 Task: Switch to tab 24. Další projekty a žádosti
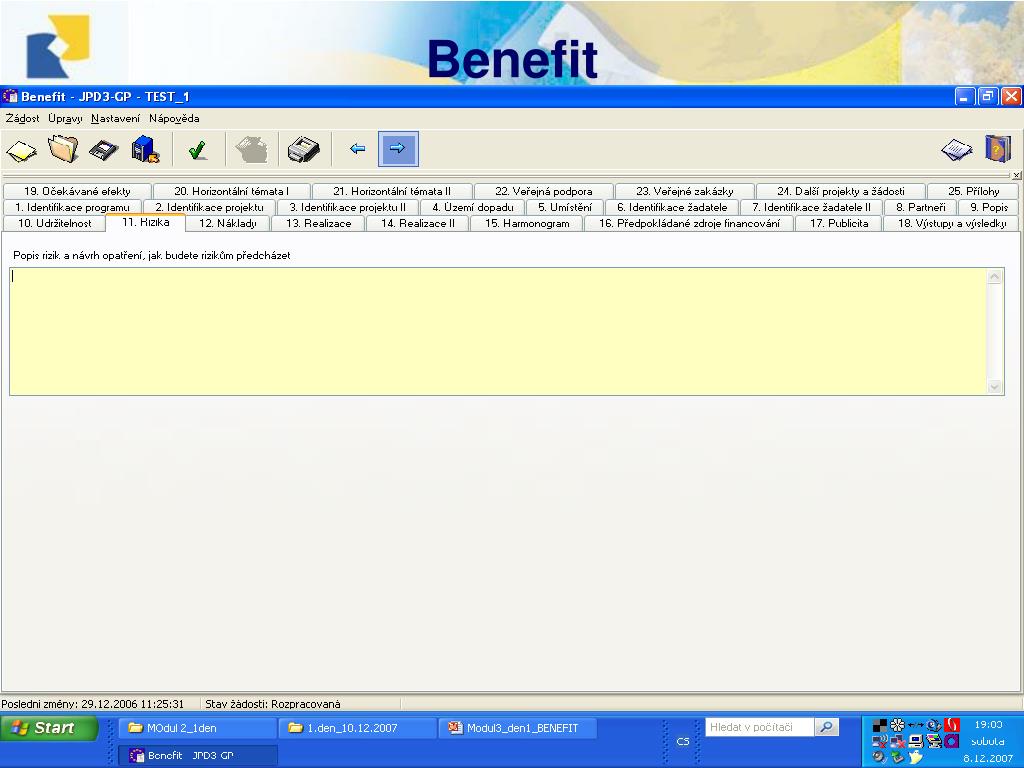[840, 191]
